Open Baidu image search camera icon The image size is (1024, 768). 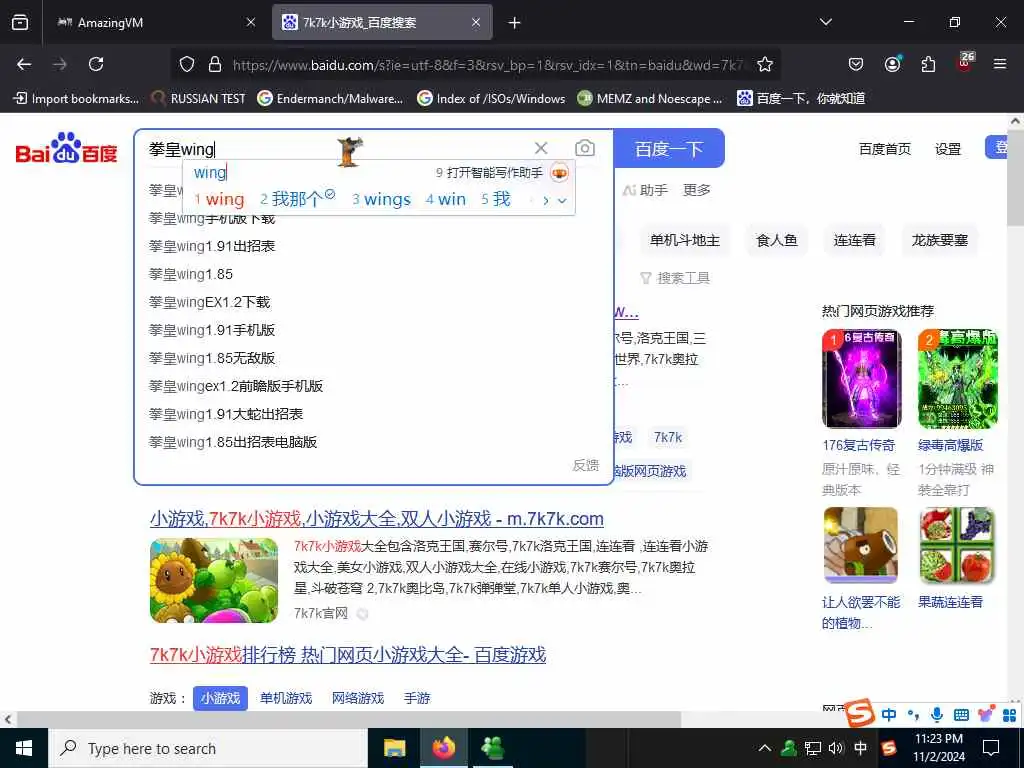tap(584, 148)
